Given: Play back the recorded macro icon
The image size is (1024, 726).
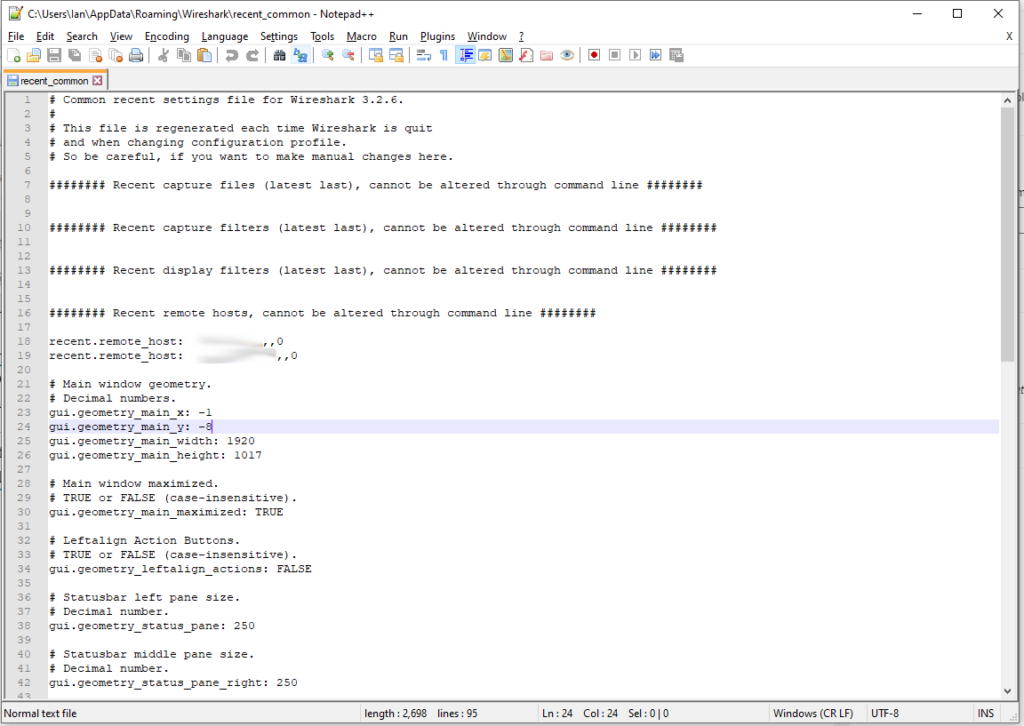Looking at the screenshot, I should 635,55.
